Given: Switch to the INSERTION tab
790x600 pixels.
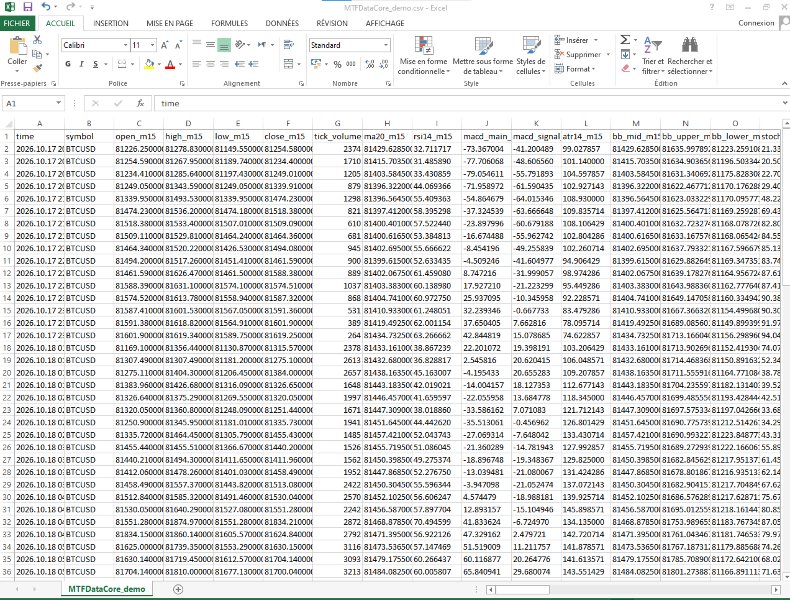Looking at the screenshot, I should (x=111, y=23).
